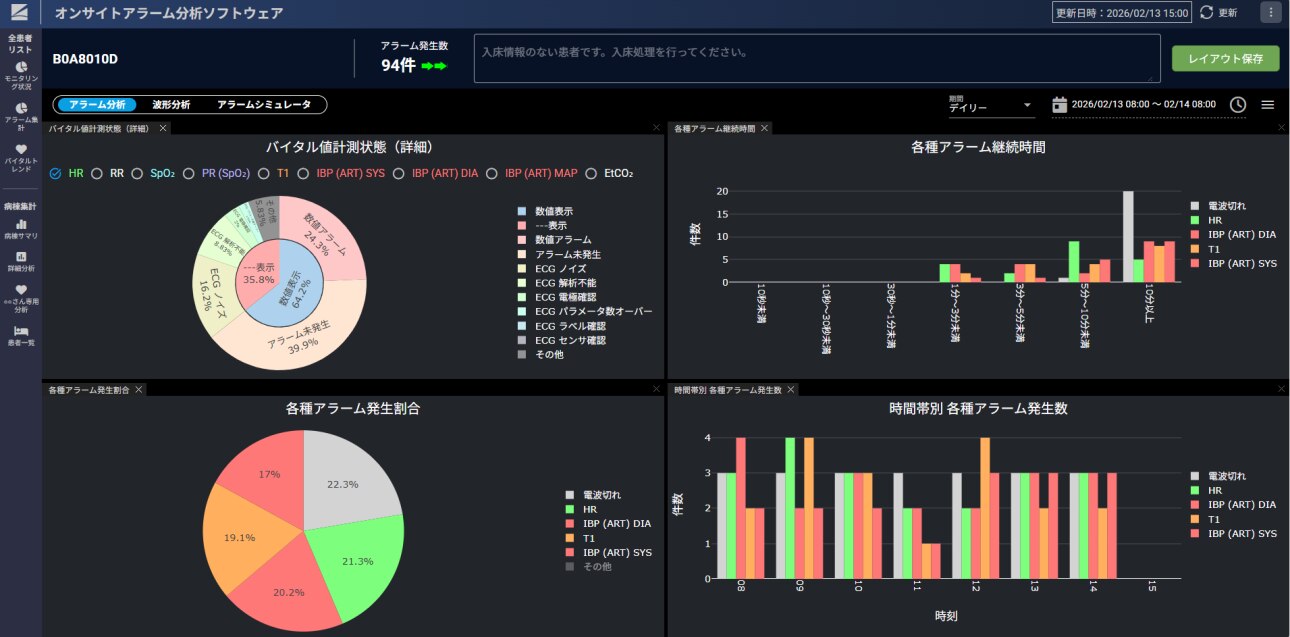Select the HR radio option
The width and height of the screenshot is (1290, 637).
[56, 173]
